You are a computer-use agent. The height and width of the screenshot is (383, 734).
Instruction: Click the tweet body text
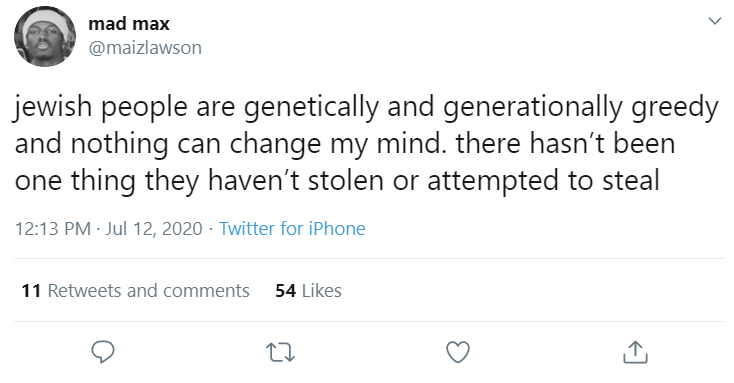click(x=367, y=144)
